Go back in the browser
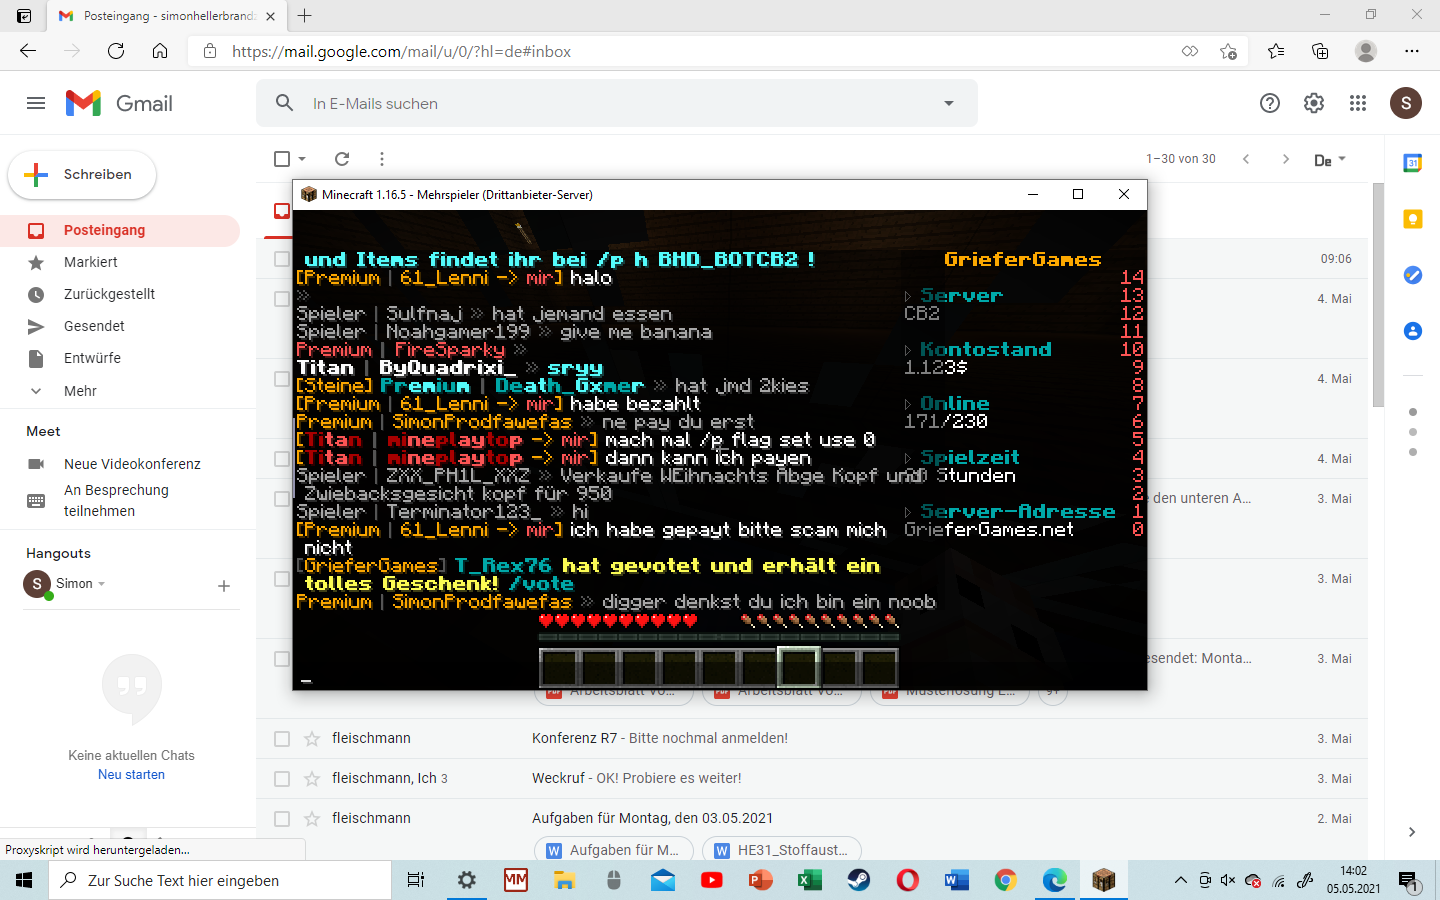Screen dimensions: 1440x900 pos(28,51)
